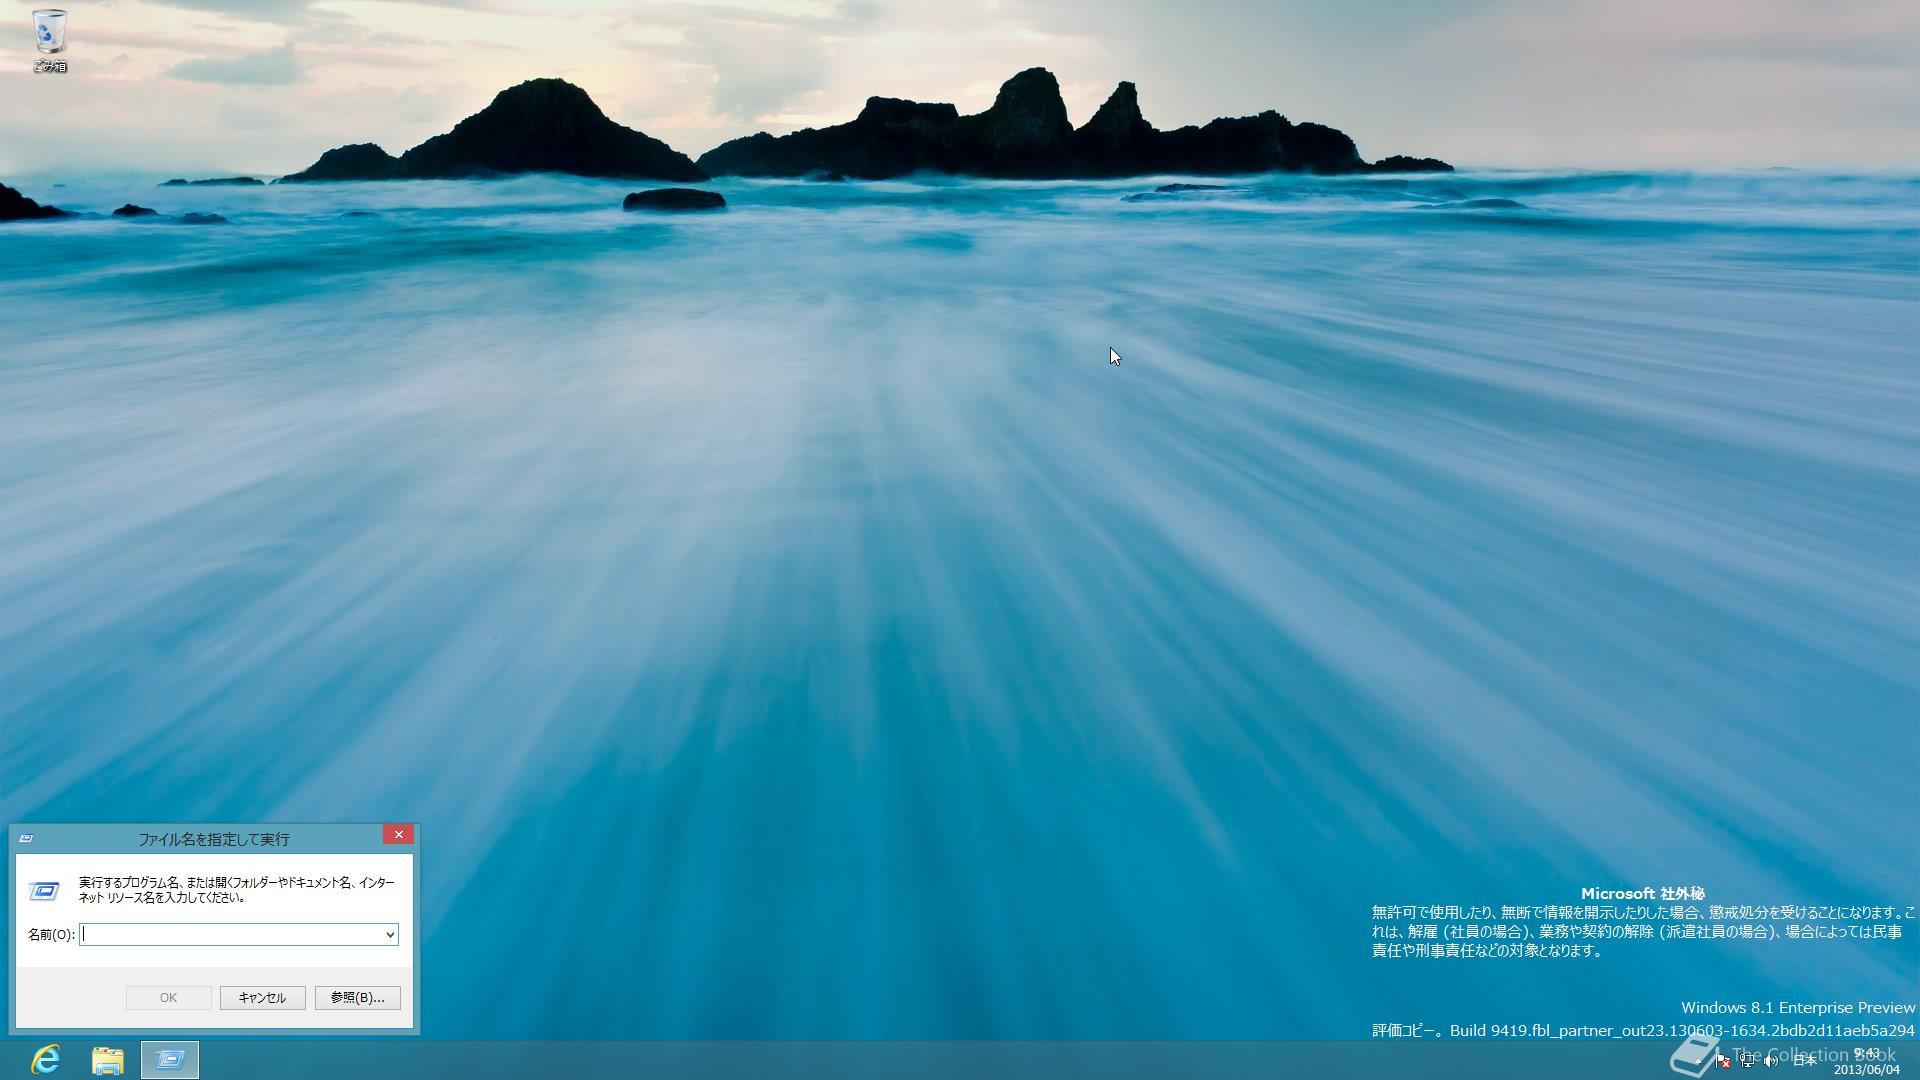Click the Show Desktop taskbar corner
Screen dimensions: 1920x1080
(x=1915, y=1061)
